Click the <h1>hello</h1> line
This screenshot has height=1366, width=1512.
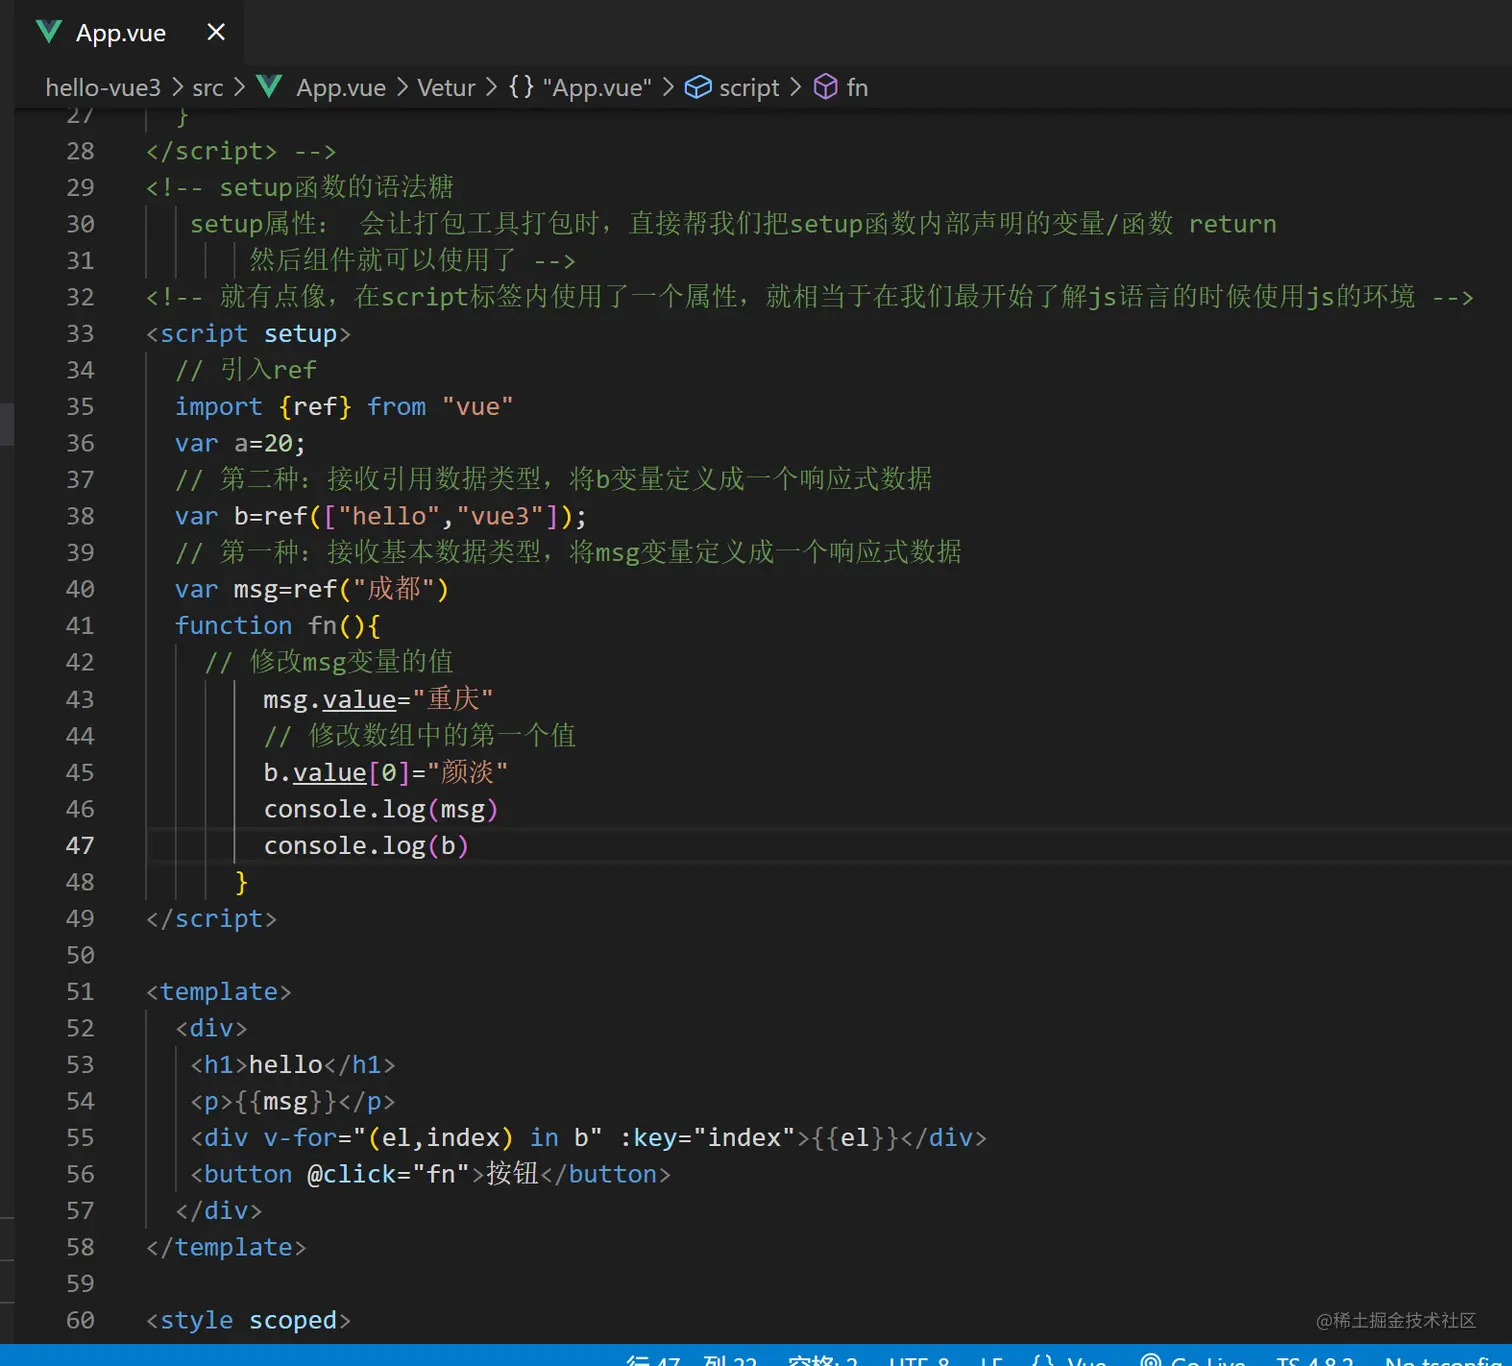coord(293,1065)
